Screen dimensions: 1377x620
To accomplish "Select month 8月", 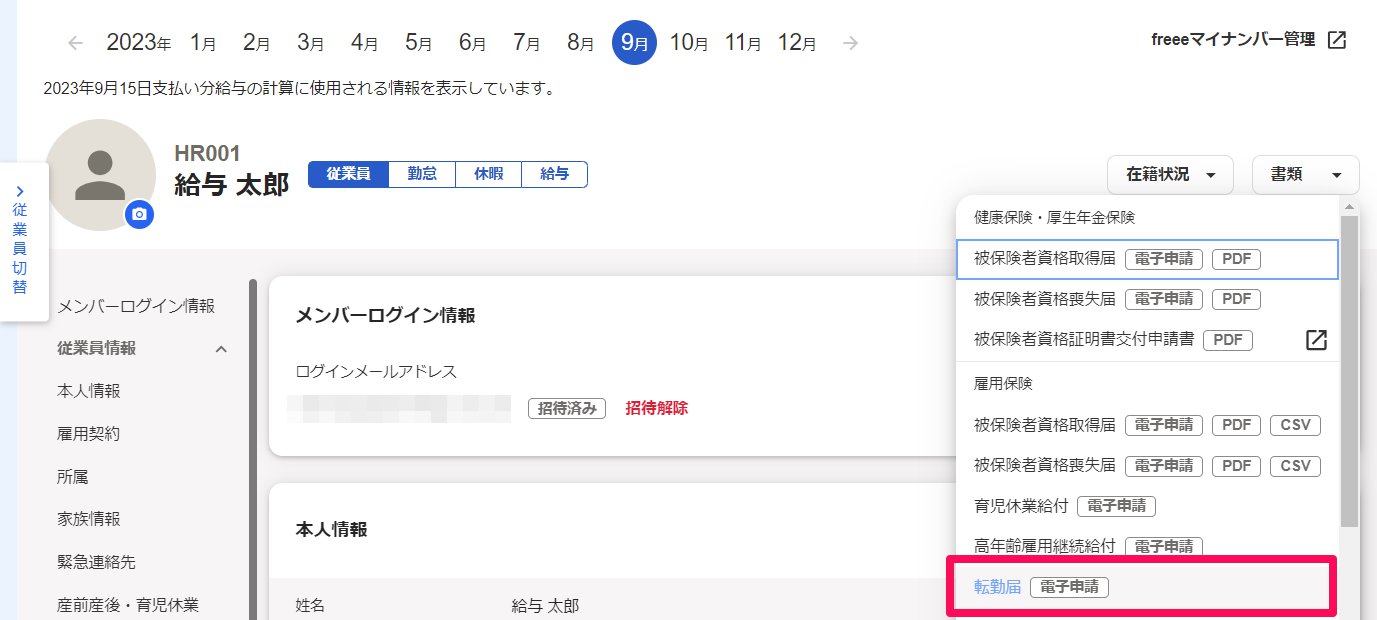I will click(x=581, y=43).
